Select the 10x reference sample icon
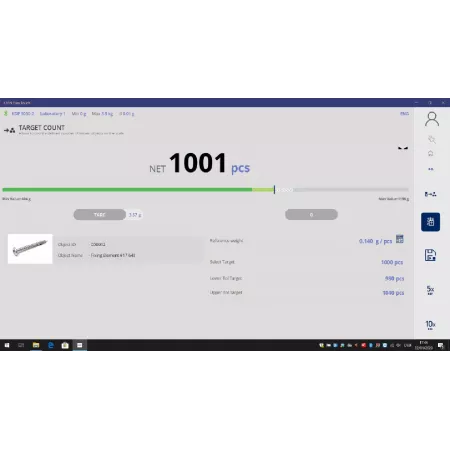Screen dimensions: 450x450 click(x=430, y=325)
